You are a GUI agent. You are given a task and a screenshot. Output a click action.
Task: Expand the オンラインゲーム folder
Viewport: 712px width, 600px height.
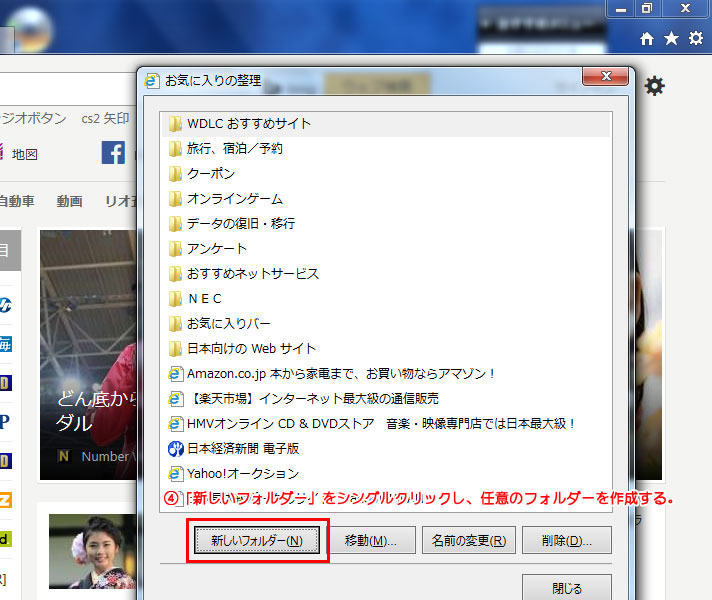point(234,198)
